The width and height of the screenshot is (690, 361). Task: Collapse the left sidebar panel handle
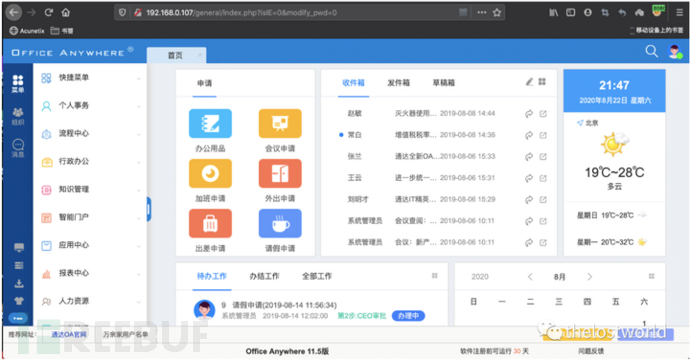point(149,209)
